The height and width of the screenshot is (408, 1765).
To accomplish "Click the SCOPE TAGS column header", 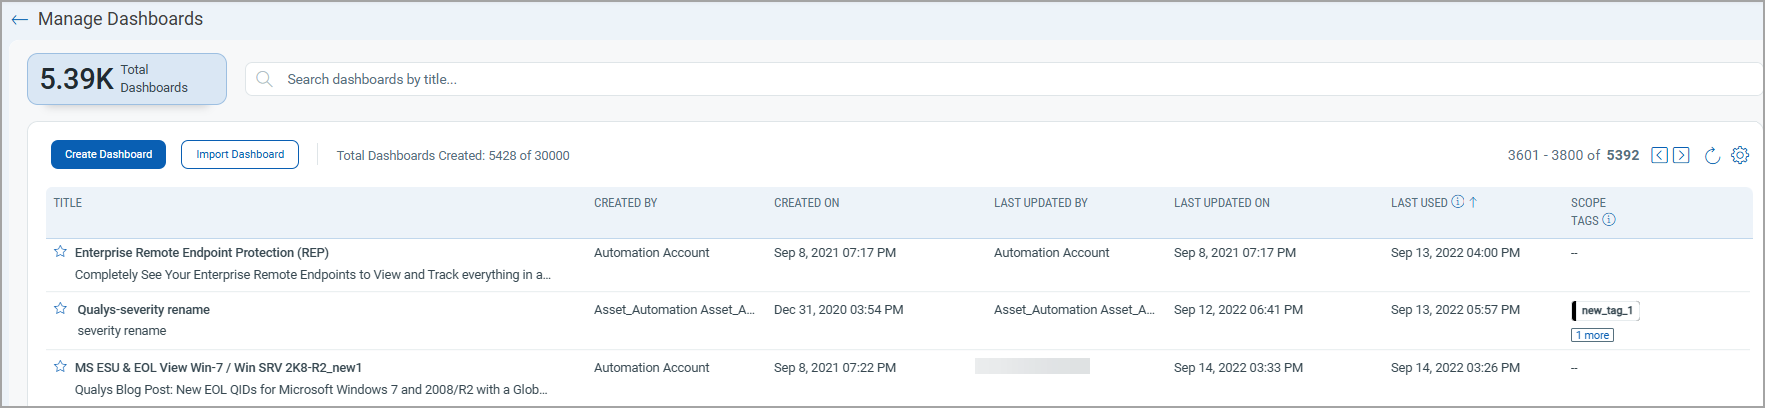I will tap(1588, 212).
